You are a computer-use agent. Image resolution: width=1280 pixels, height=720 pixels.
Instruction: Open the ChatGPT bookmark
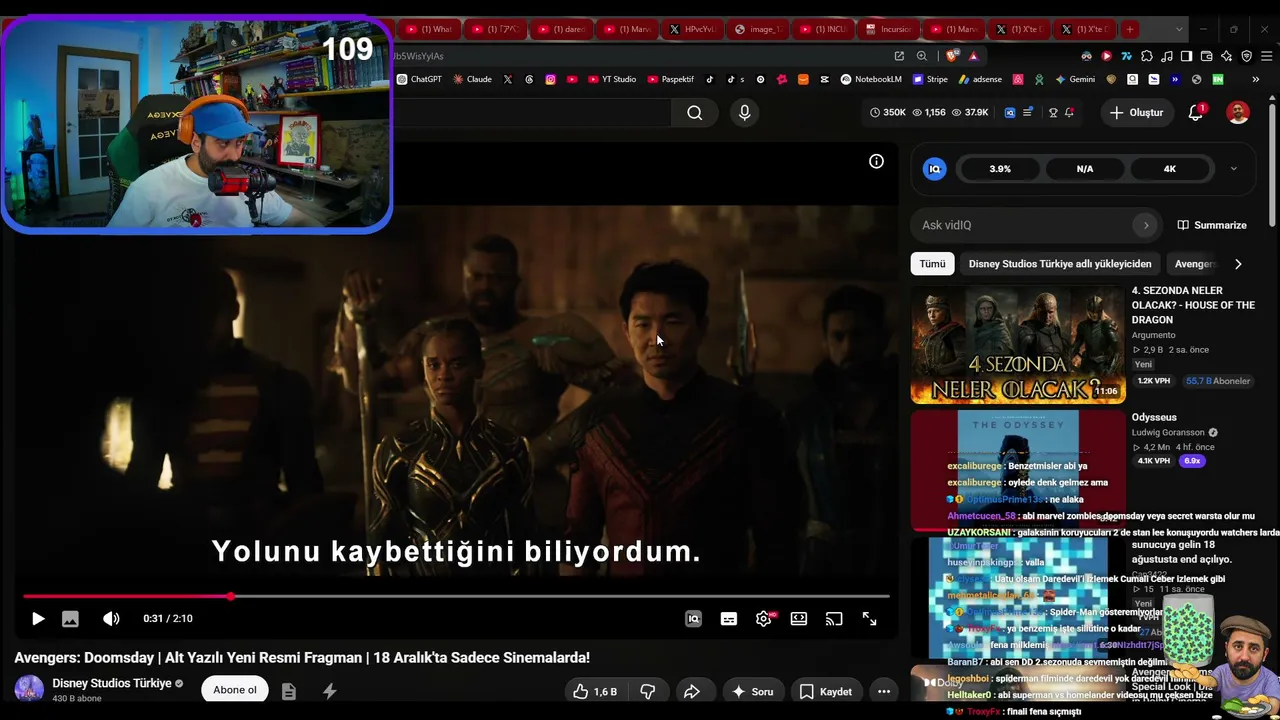click(419, 79)
